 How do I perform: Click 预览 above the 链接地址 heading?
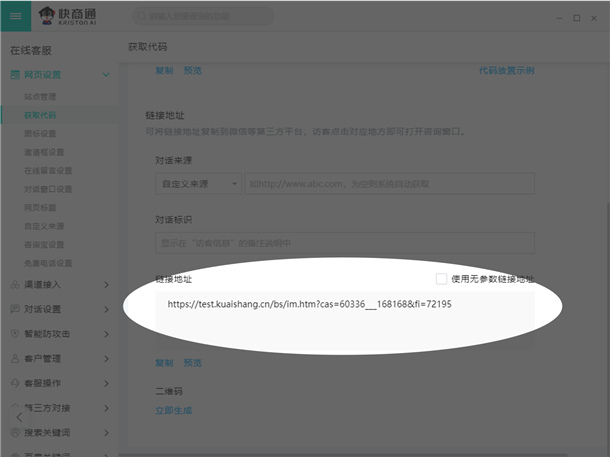(x=193, y=70)
